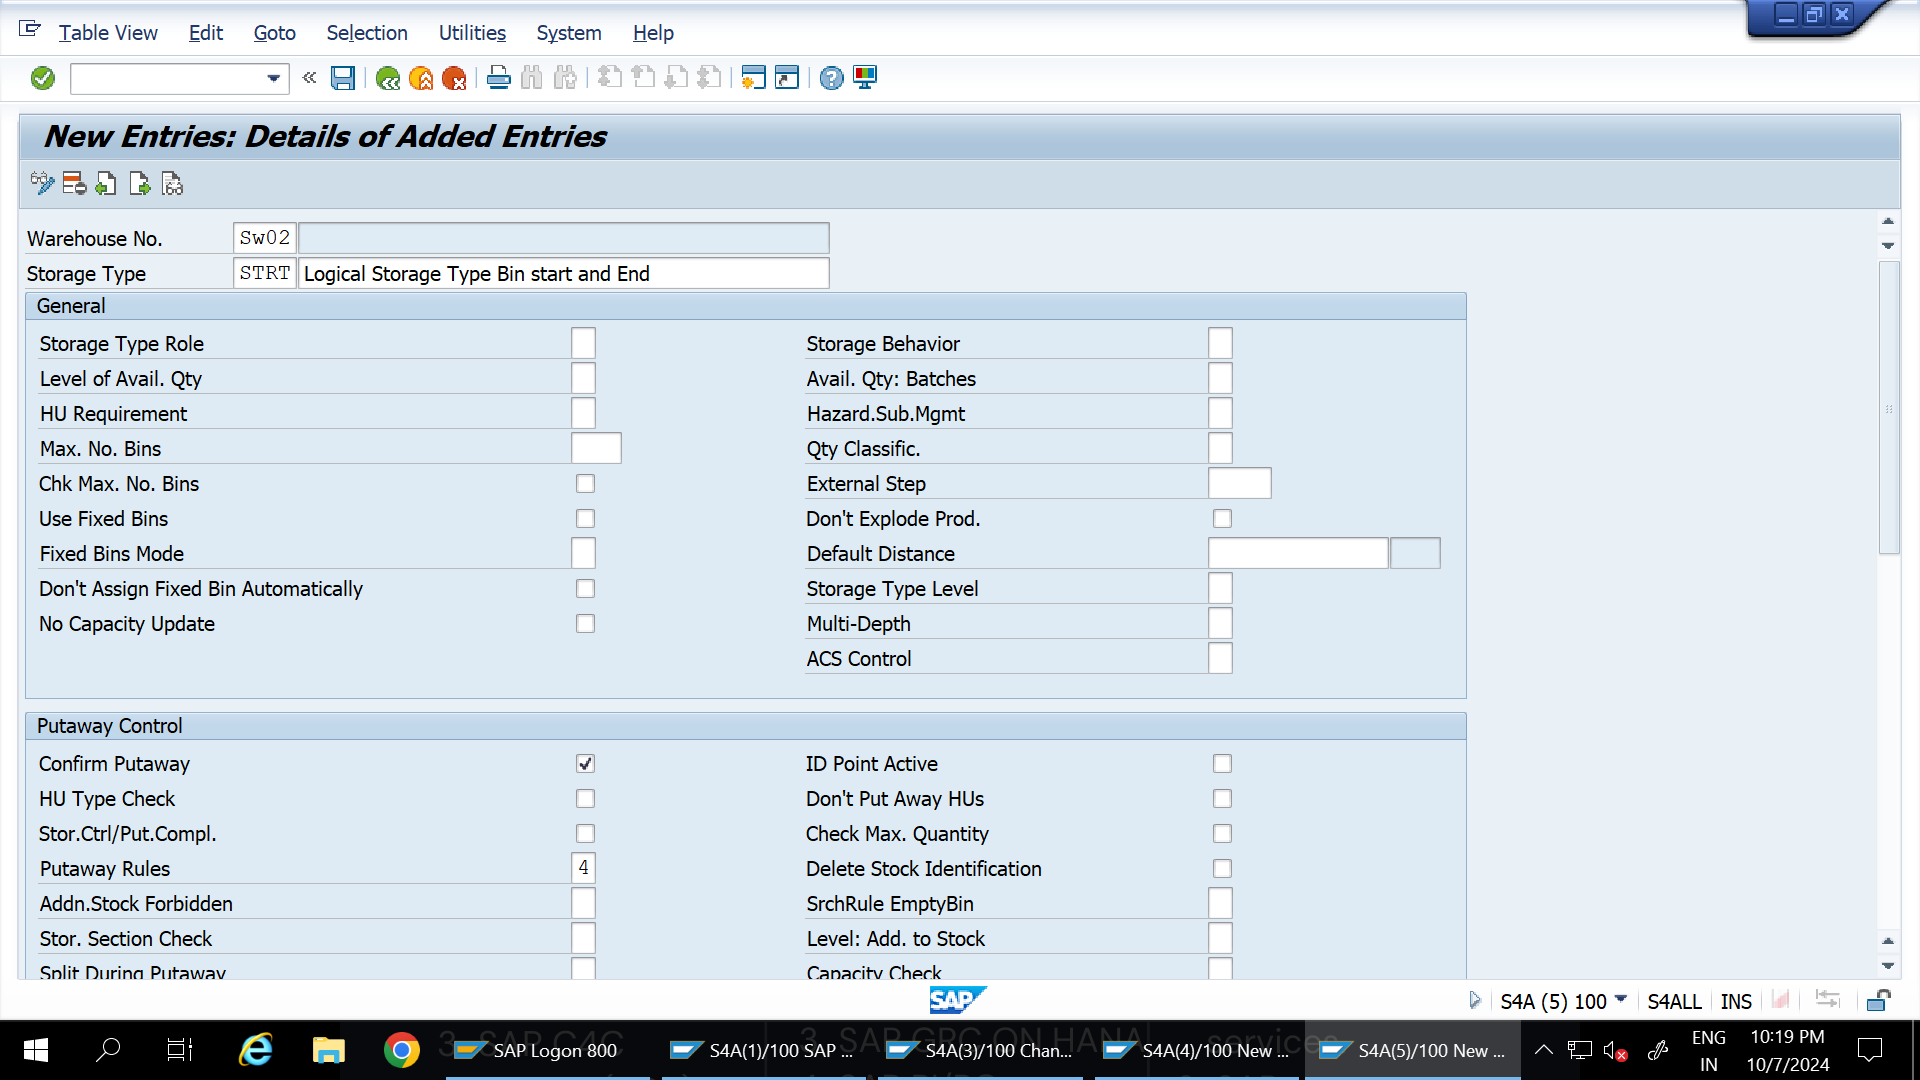Toggle Display/Change mode with glasses-pencil icon
The image size is (1920, 1080).
(x=42, y=183)
